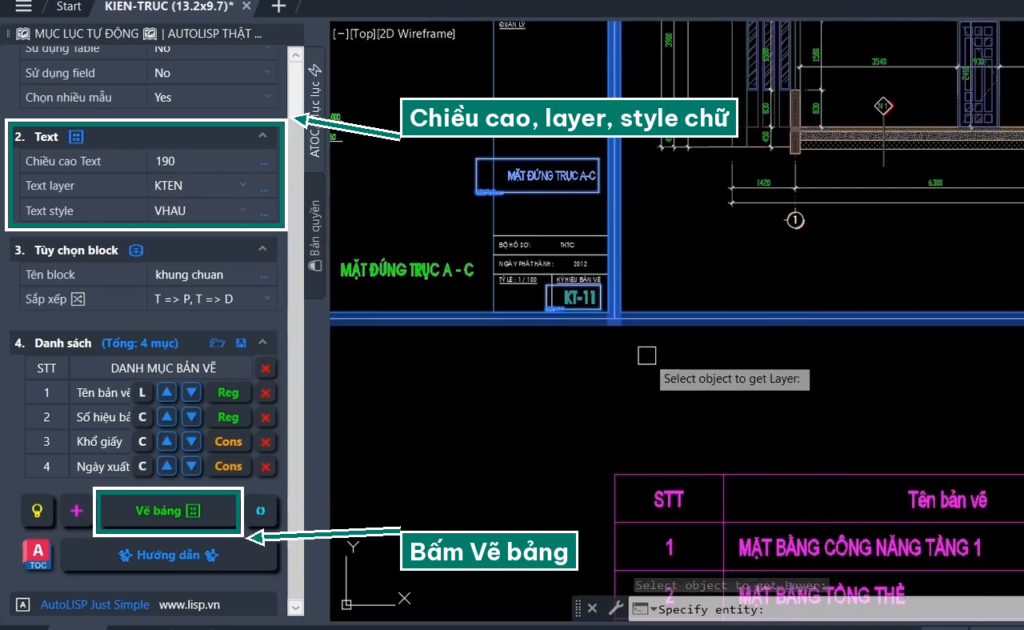Screen dimensions: 1024x630
Task: Close the command line with X
Action: 592,608
